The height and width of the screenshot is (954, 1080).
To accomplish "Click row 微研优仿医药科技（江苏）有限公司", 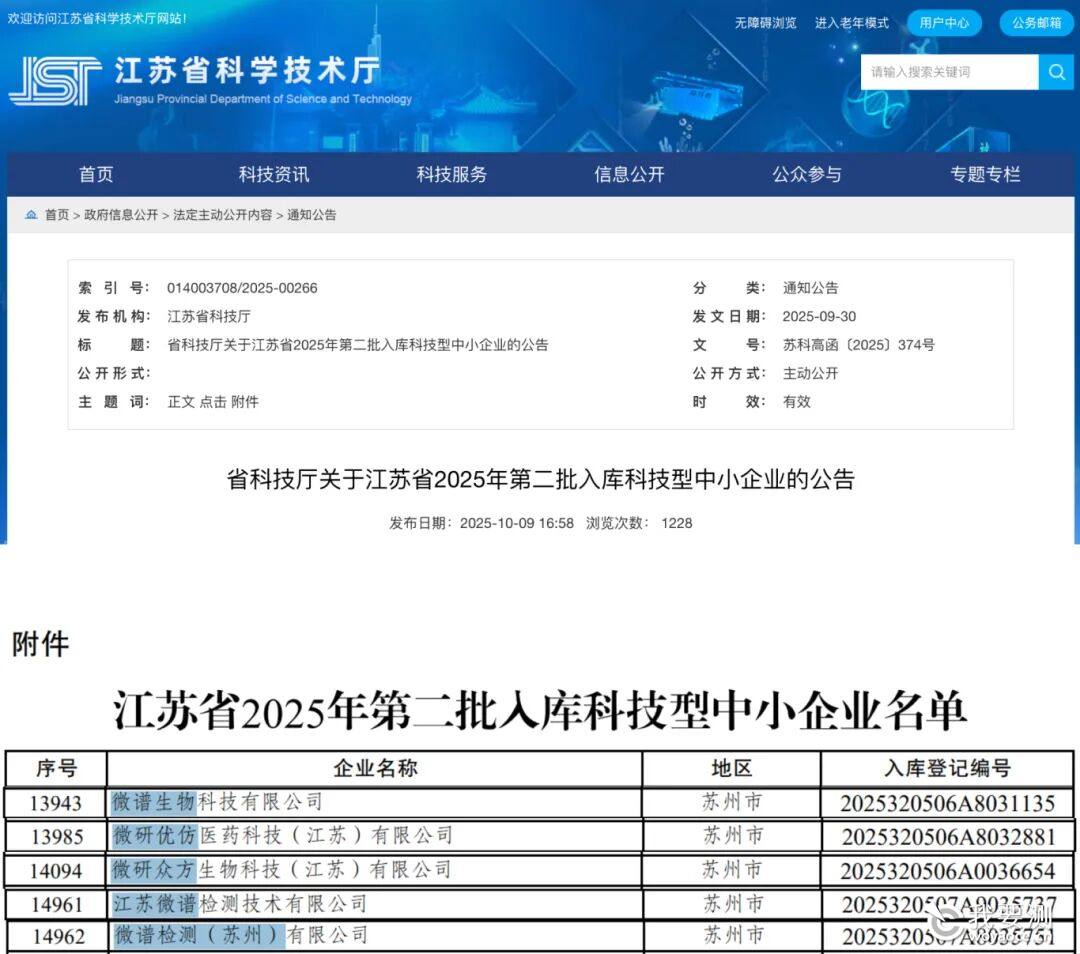I will point(282,836).
